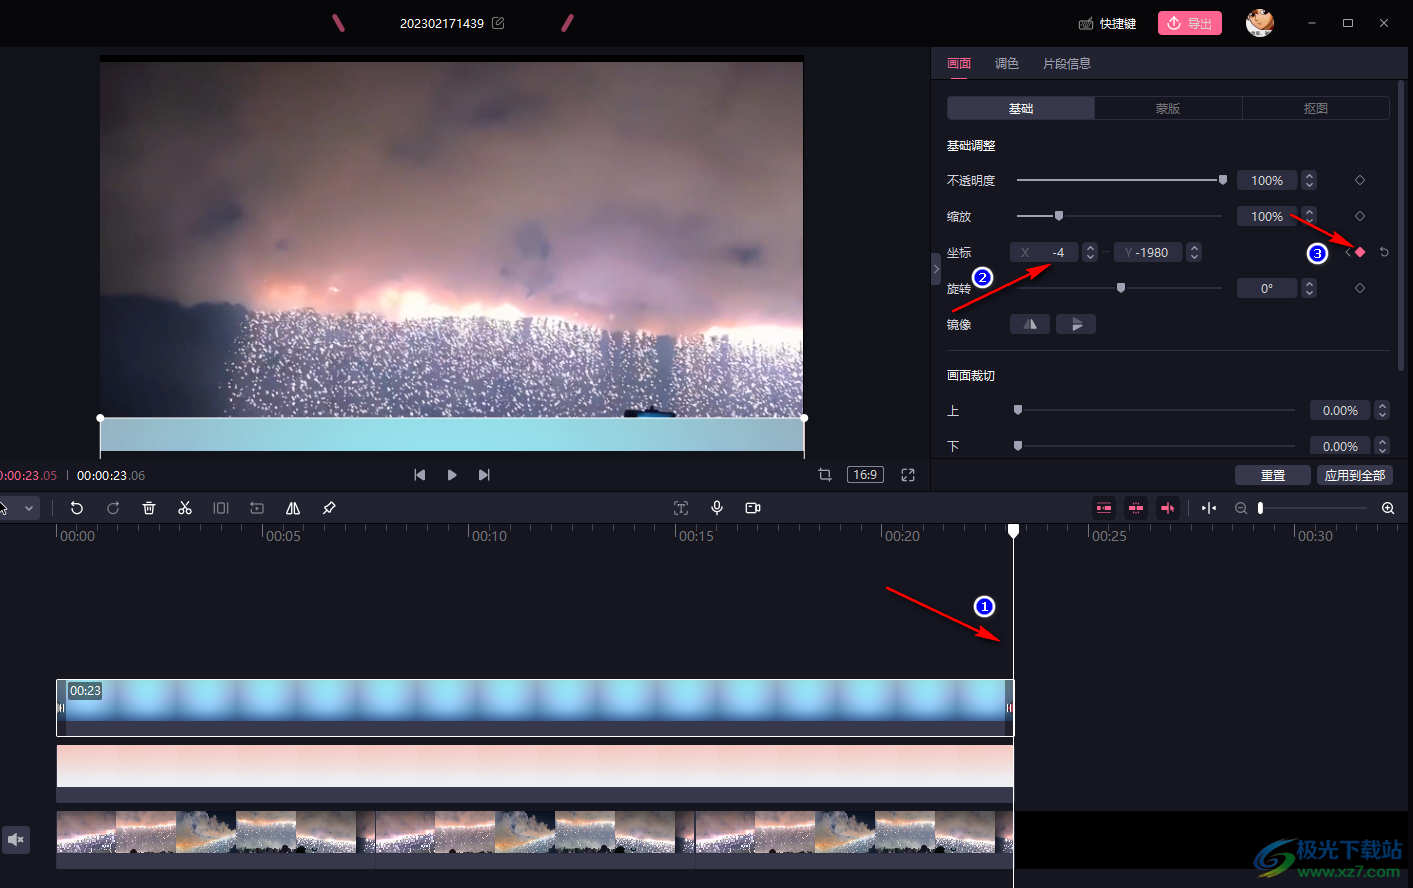The width and height of the screenshot is (1413, 888).
Task: Jump to previous frame
Action: [420, 475]
